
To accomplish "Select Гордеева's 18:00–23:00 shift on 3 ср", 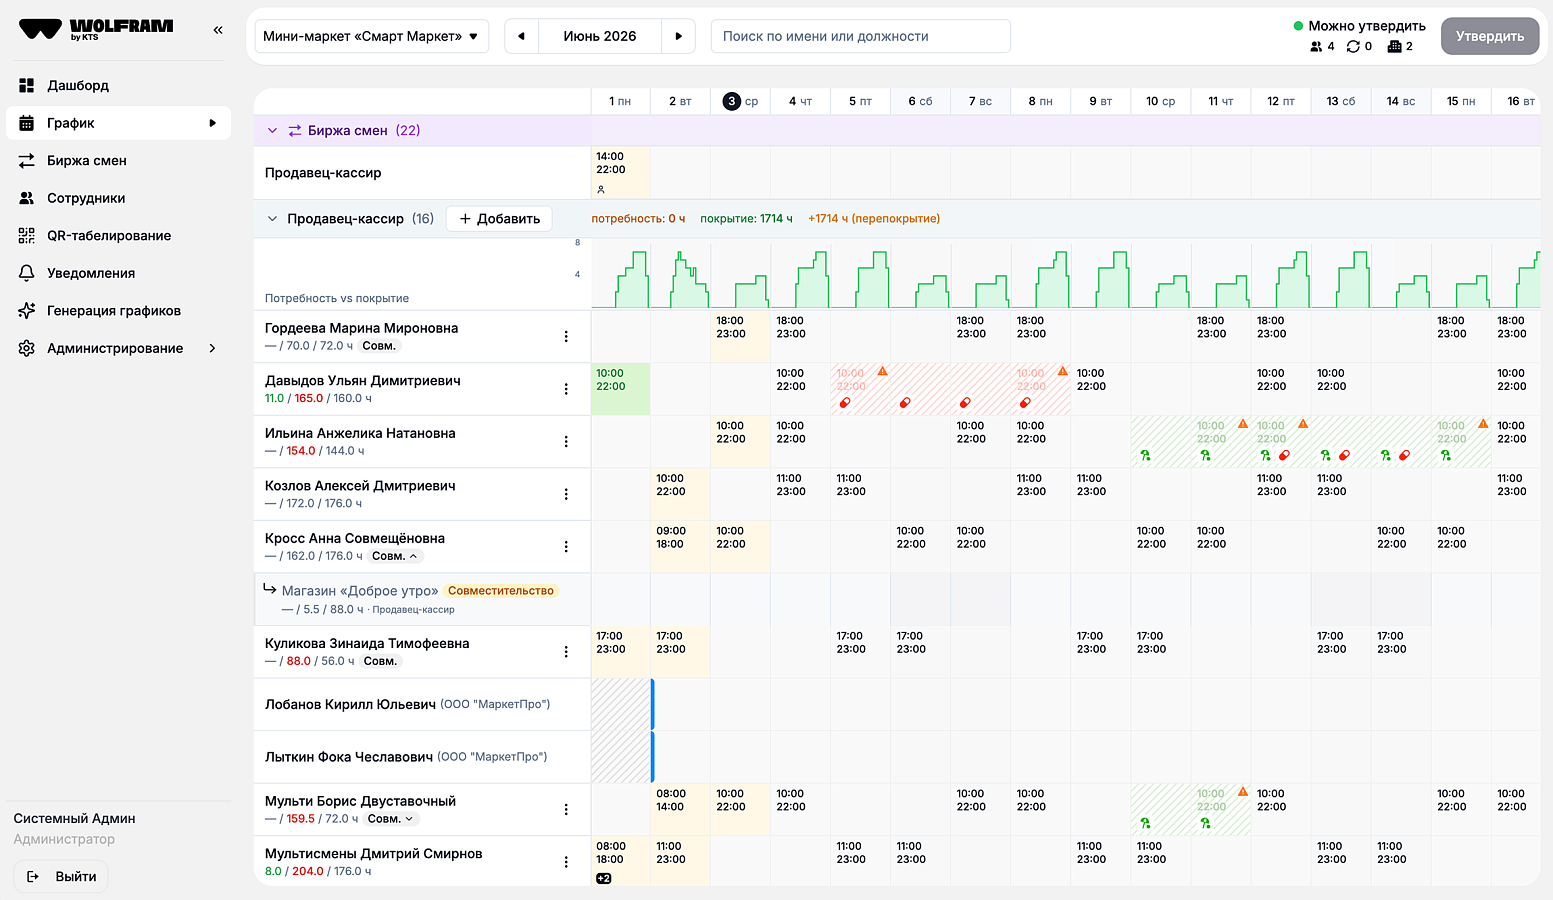I will click(741, 337).
